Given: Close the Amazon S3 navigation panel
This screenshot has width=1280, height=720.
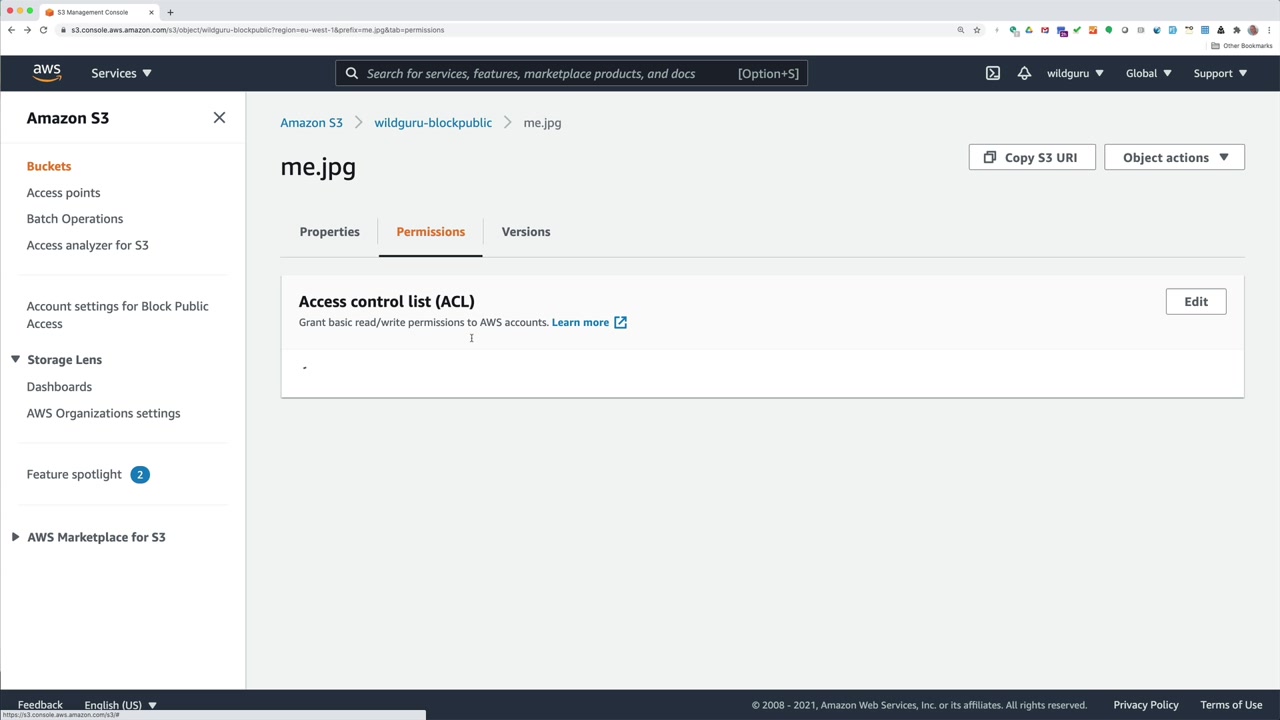Looking at the screenshot, I should pos(219,118).
